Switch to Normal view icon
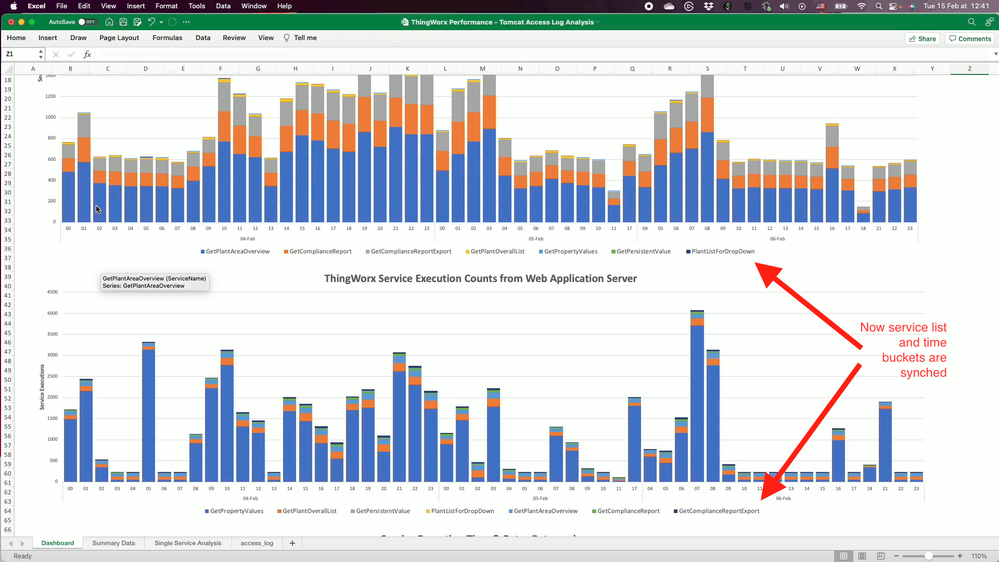 pos(844,556)
